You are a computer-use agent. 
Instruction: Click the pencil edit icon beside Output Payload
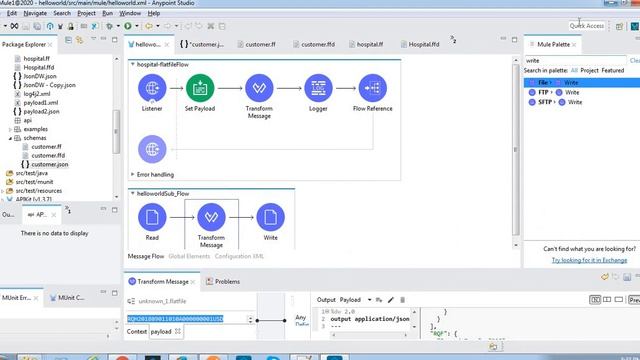point(391,300)
